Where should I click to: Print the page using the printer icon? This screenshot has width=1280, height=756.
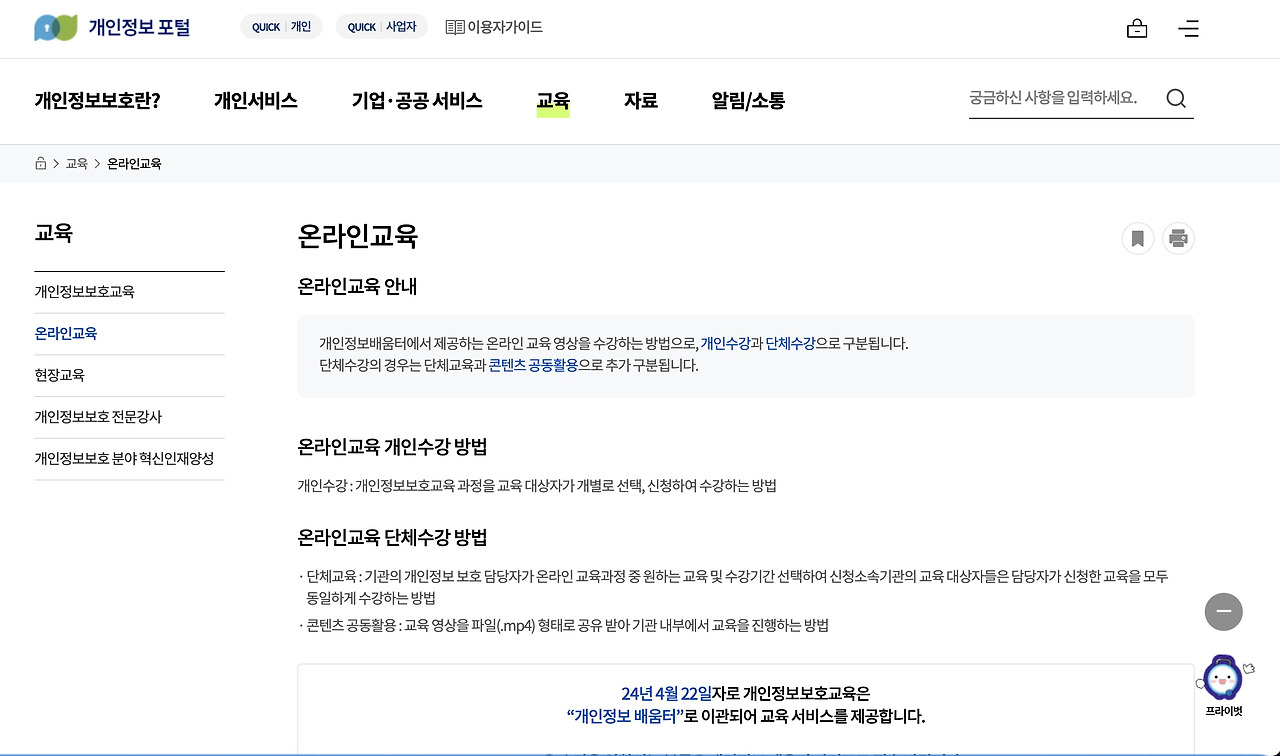pyautogui.click(x=1177, y=238)
